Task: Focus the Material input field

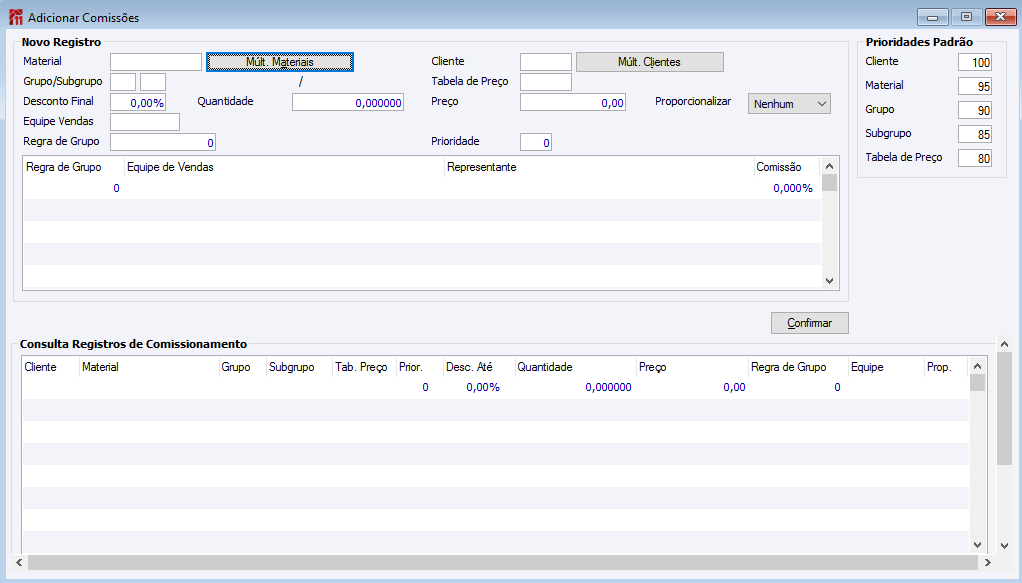Action: (156, 62)
